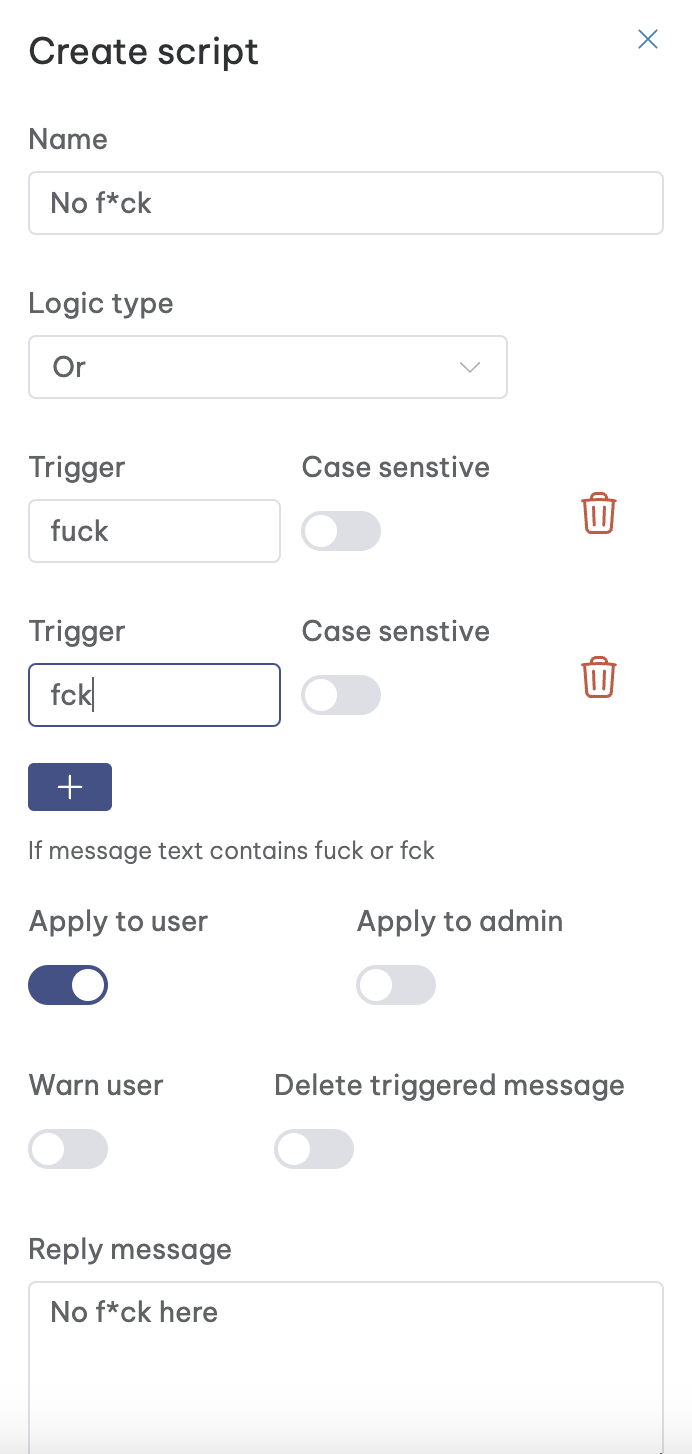
Task: Disable the Apply to user switch
Action: [x=68, y=986]
